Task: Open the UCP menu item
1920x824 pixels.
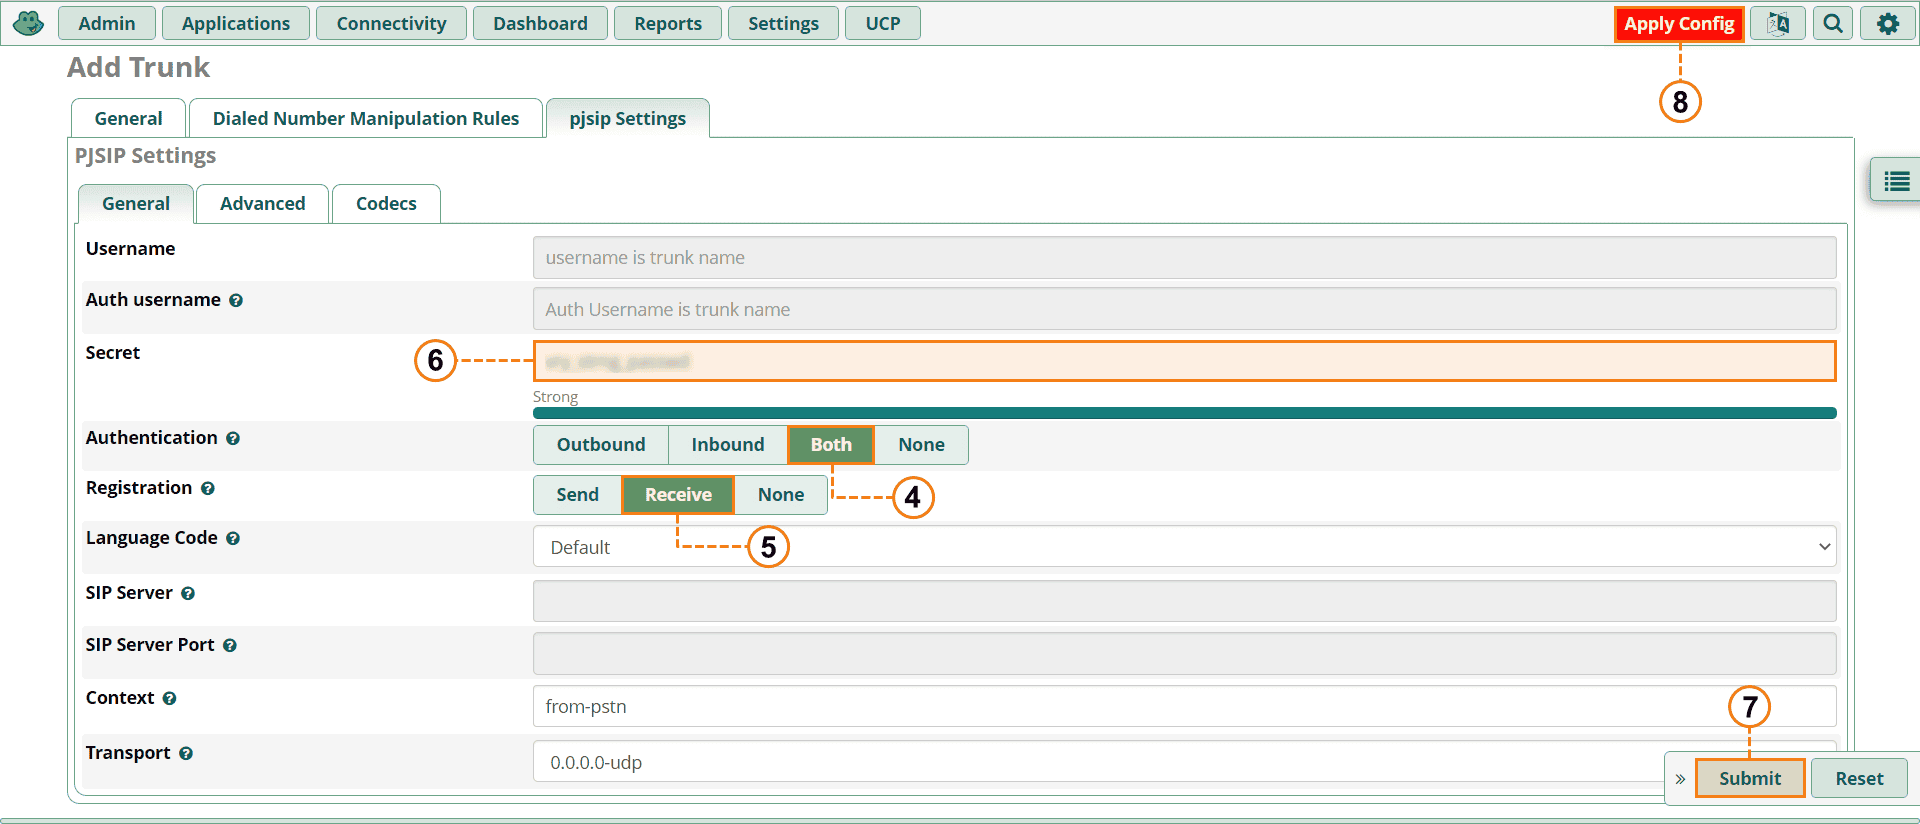Action: (883, 23)
